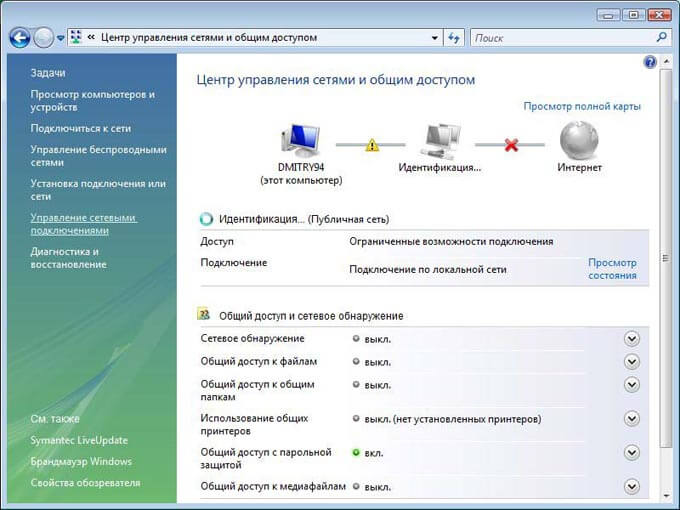Expand the Сетевое обнаружение settings
680x510 pixels.
631,338
